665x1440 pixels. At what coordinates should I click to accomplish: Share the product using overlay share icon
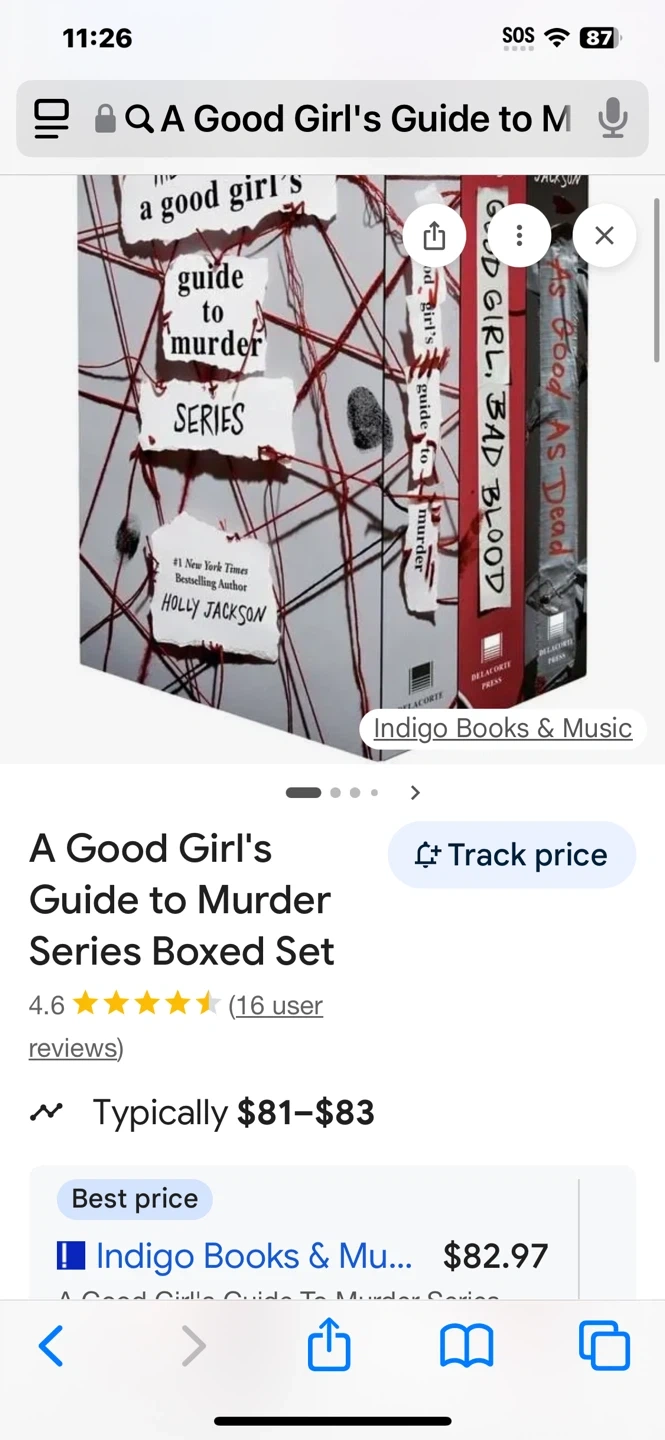pos(434,236)
